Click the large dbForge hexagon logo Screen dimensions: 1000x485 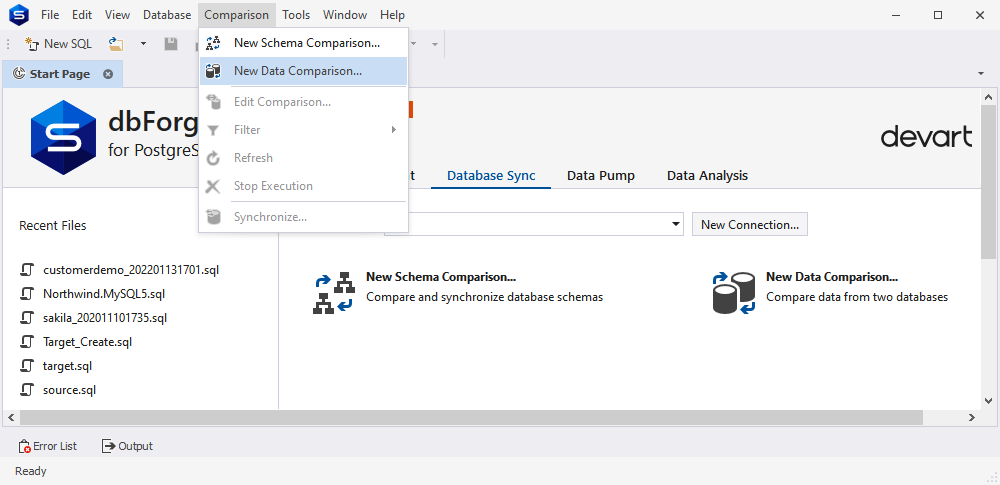tap(63, 137)
